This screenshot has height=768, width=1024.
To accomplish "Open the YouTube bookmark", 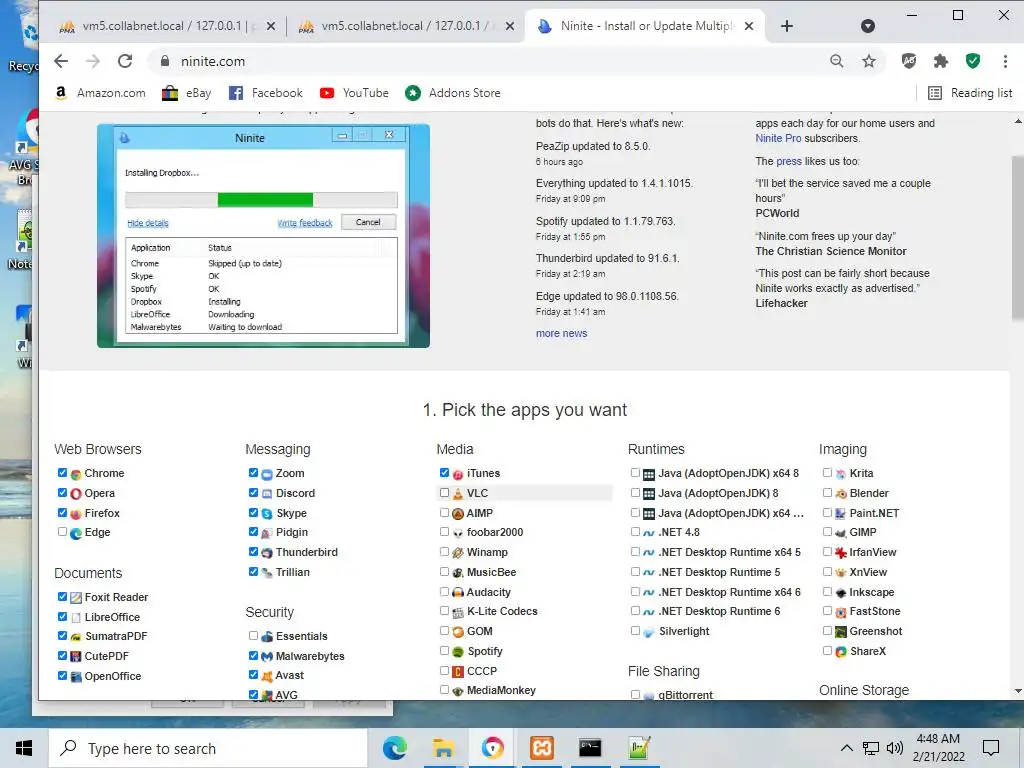I will pyautogui.click(x=355, y=93).
